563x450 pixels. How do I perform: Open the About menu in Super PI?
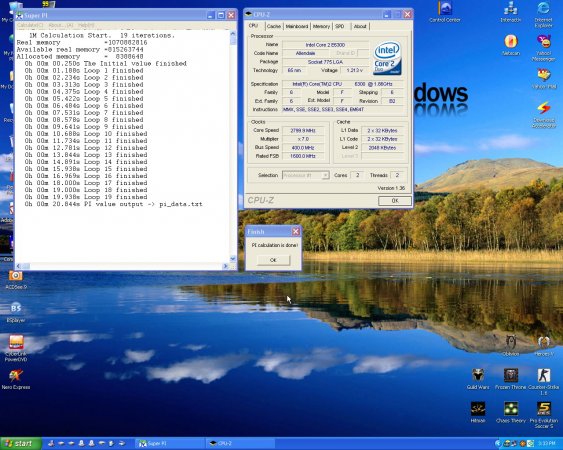pos(60,25)
